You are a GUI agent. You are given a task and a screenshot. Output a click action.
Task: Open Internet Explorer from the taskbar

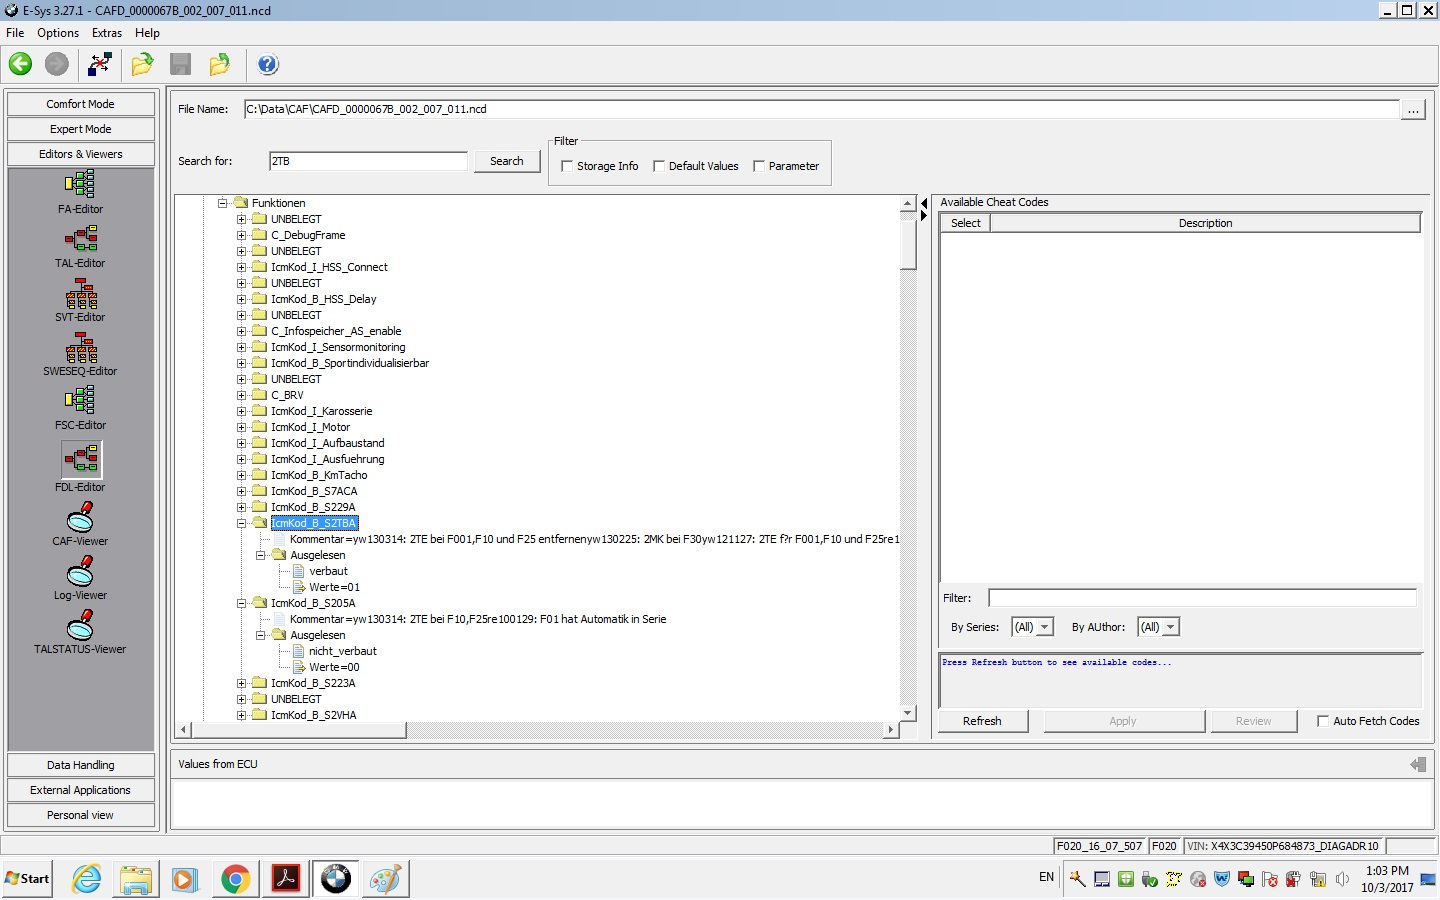click(x=87, y=880)
